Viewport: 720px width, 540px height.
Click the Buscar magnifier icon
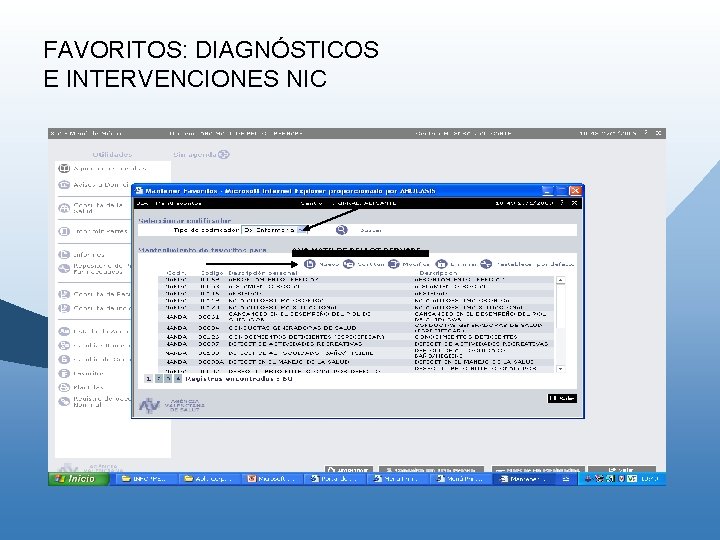tap(342, 230)
